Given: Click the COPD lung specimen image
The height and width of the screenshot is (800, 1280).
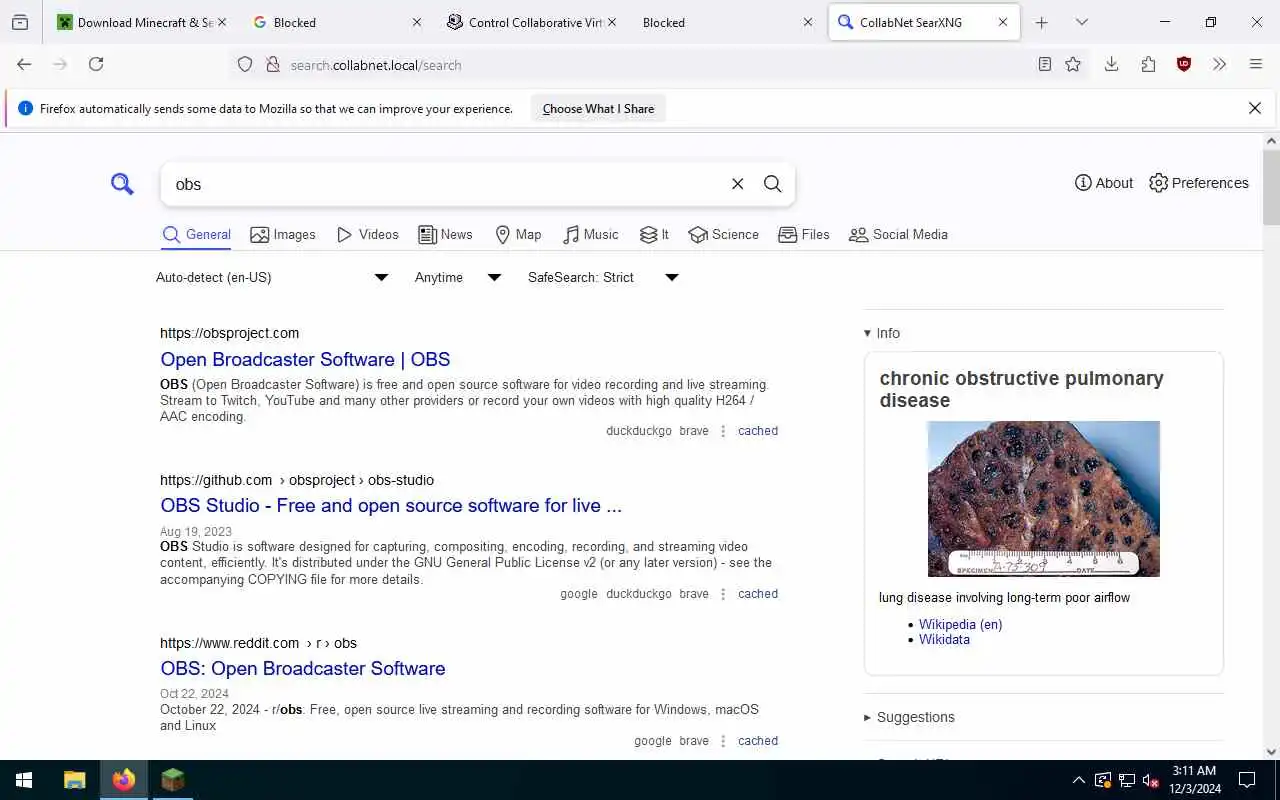Looking at the screenshot, I should (x=1043, y=498).
